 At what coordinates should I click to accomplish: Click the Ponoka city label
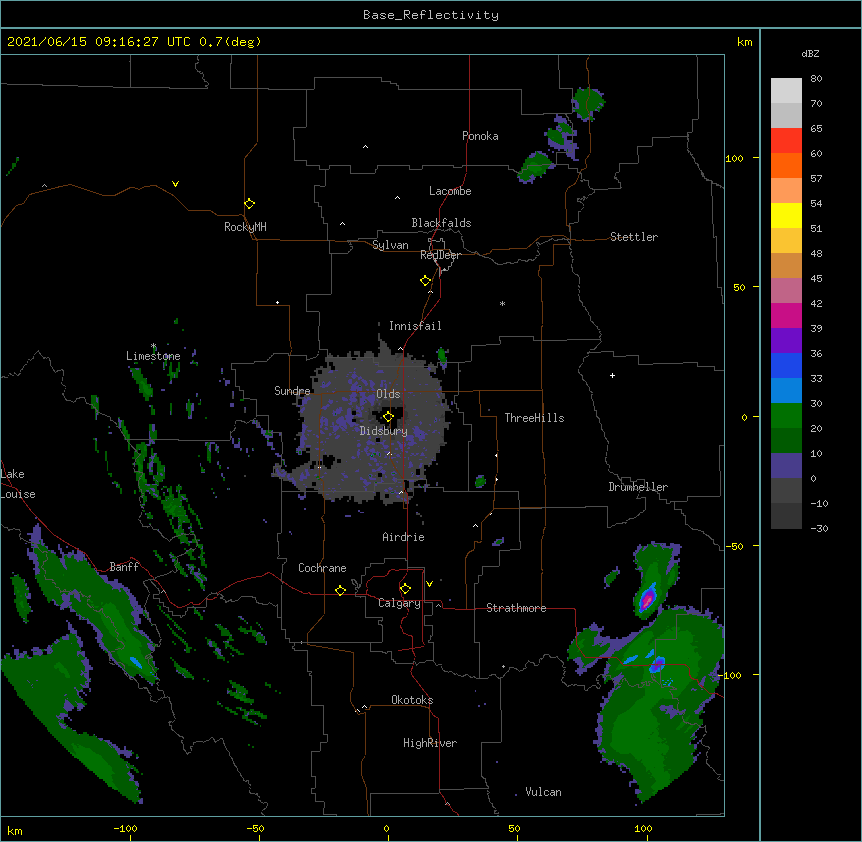point(480,136)
